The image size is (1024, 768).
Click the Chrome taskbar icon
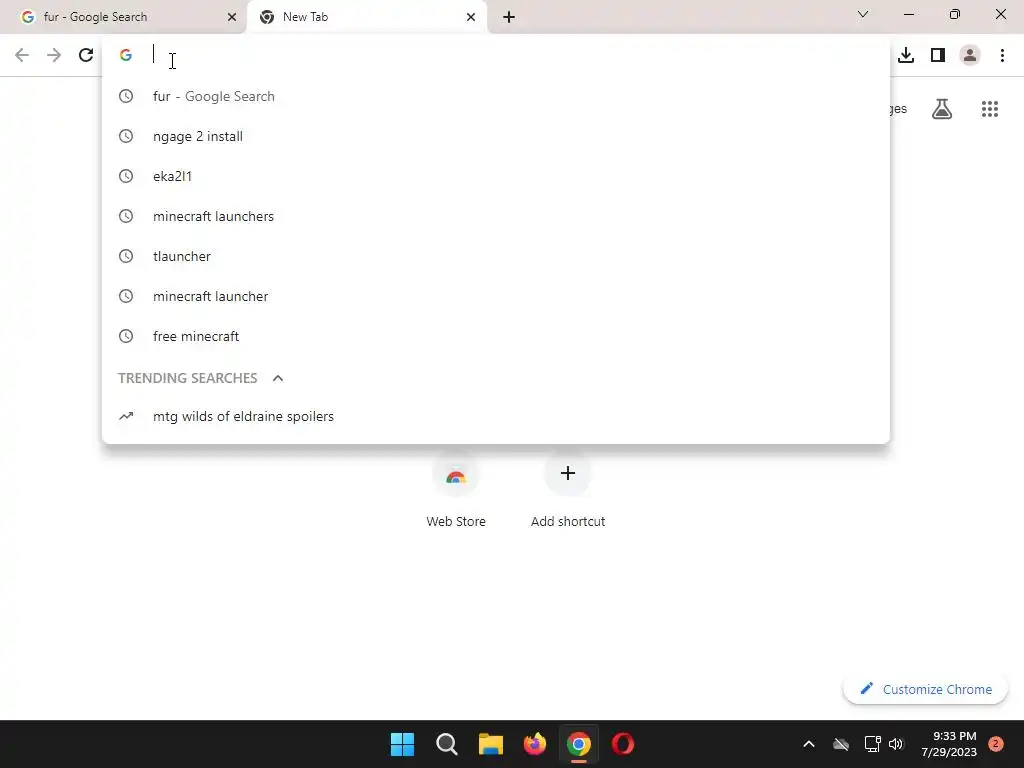tap(579, 744)
